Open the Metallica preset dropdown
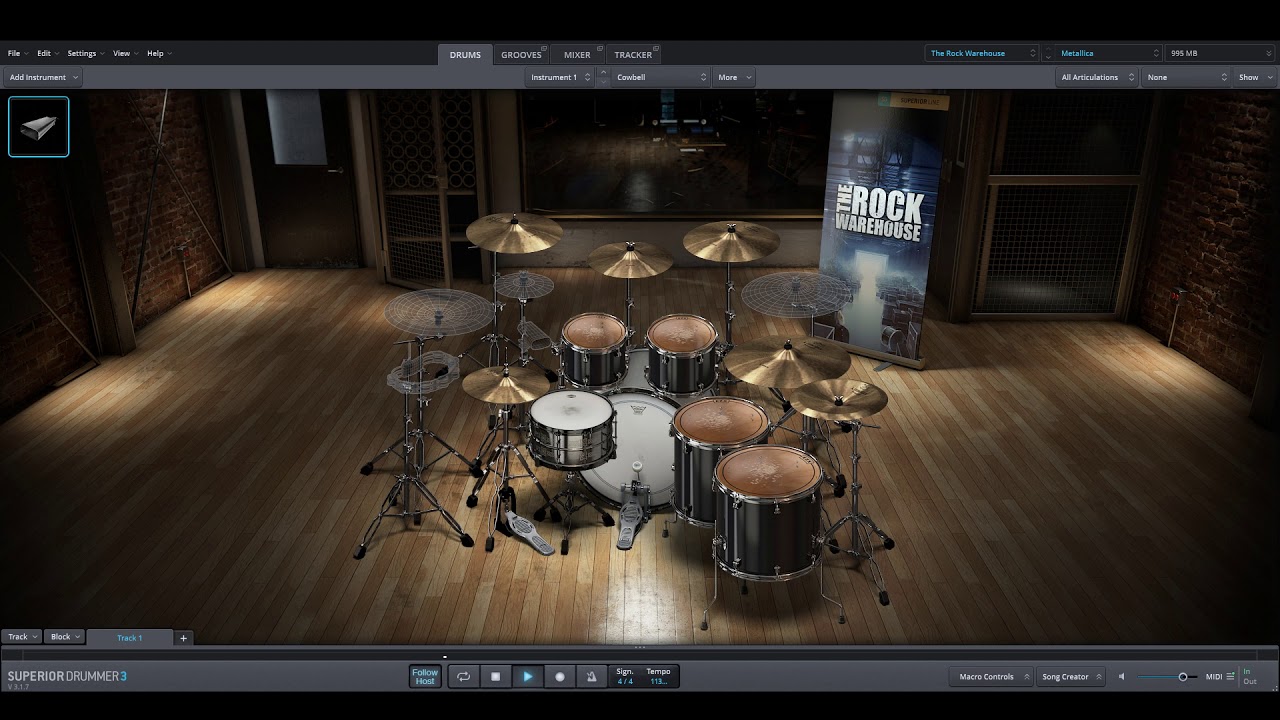This screenshot has width=1280, height=720. [x=1110, y=53]
